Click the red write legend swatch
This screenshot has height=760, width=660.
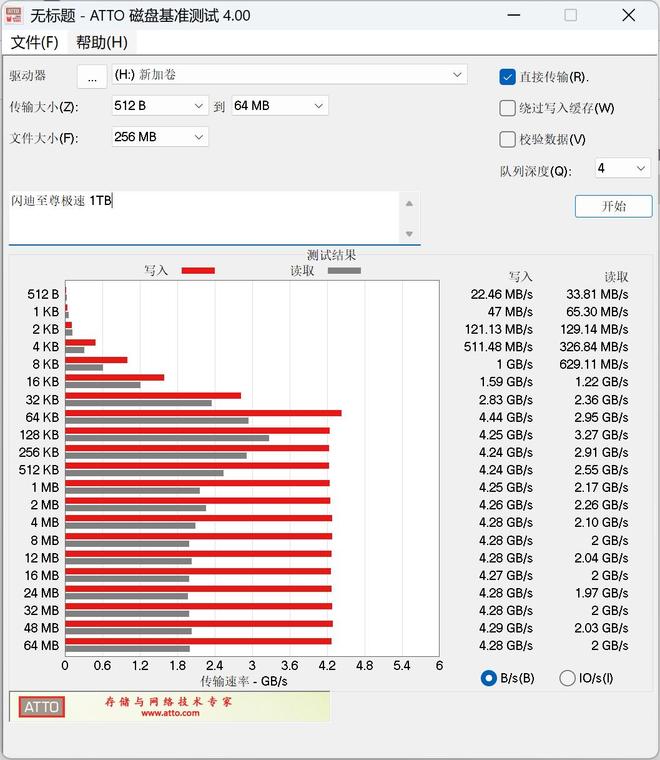click(x=197, y=270)
